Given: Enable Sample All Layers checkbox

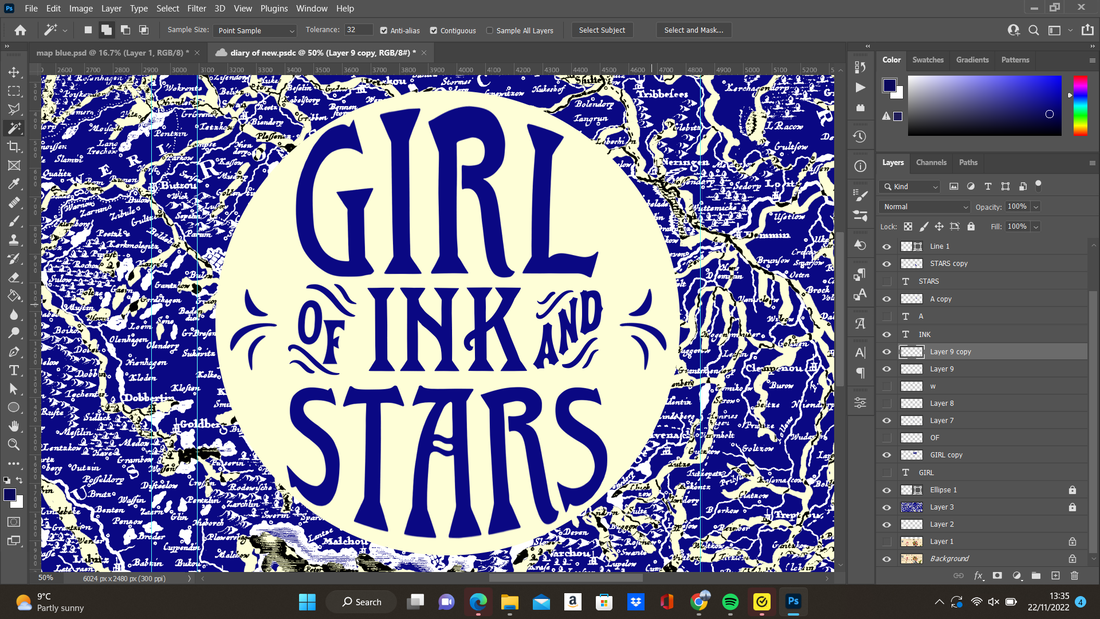Looking at the screenshot, I should point(490,30).
